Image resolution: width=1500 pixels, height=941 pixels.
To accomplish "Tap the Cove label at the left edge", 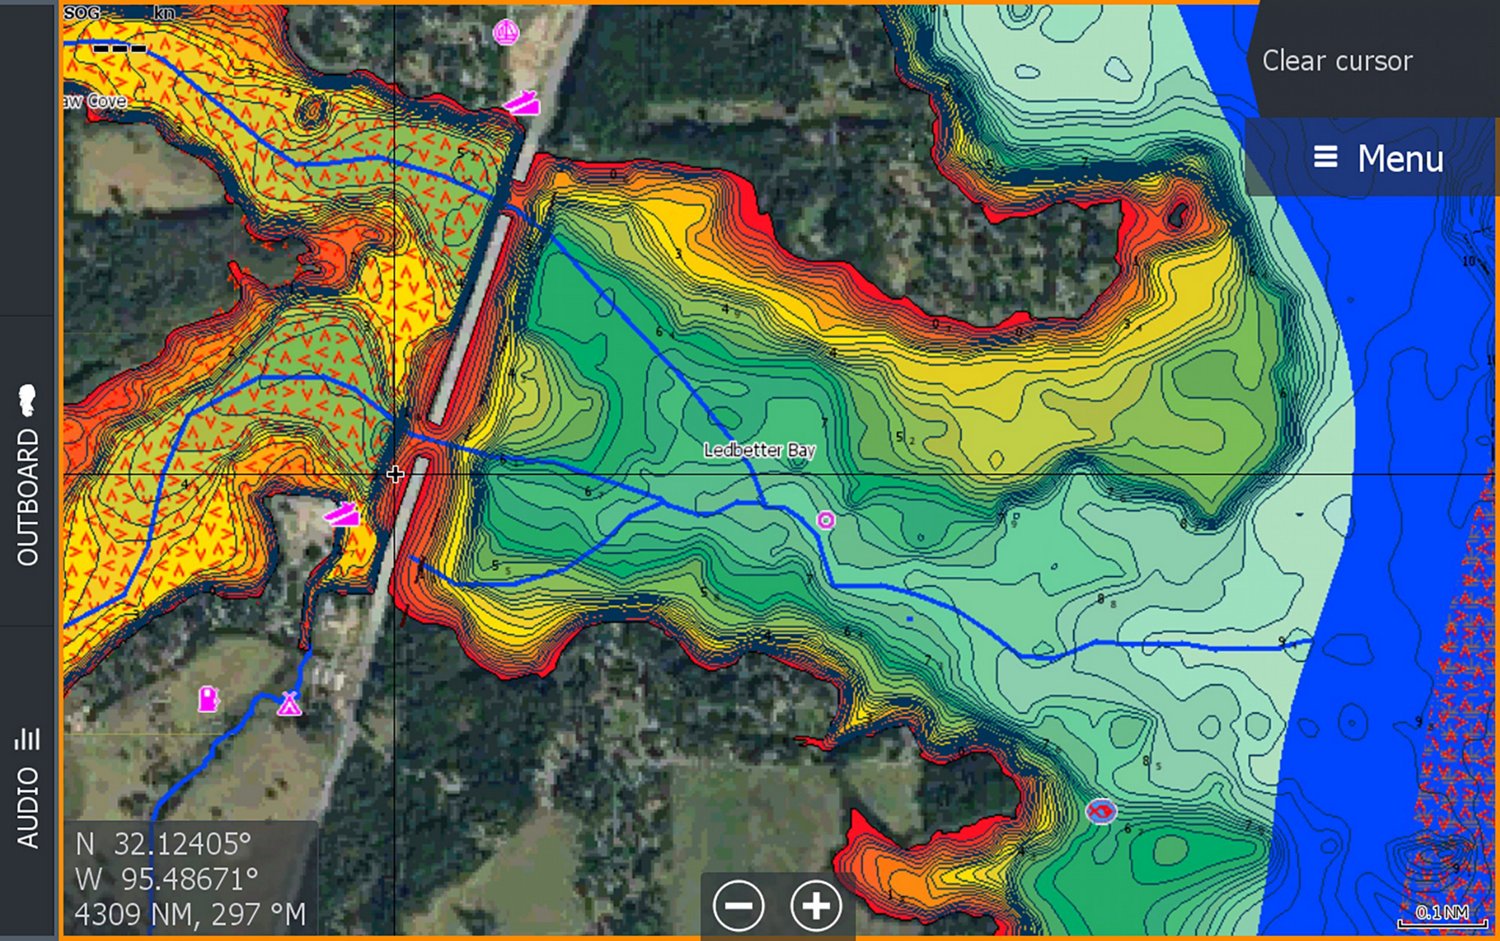I will [x=96, y=101].
